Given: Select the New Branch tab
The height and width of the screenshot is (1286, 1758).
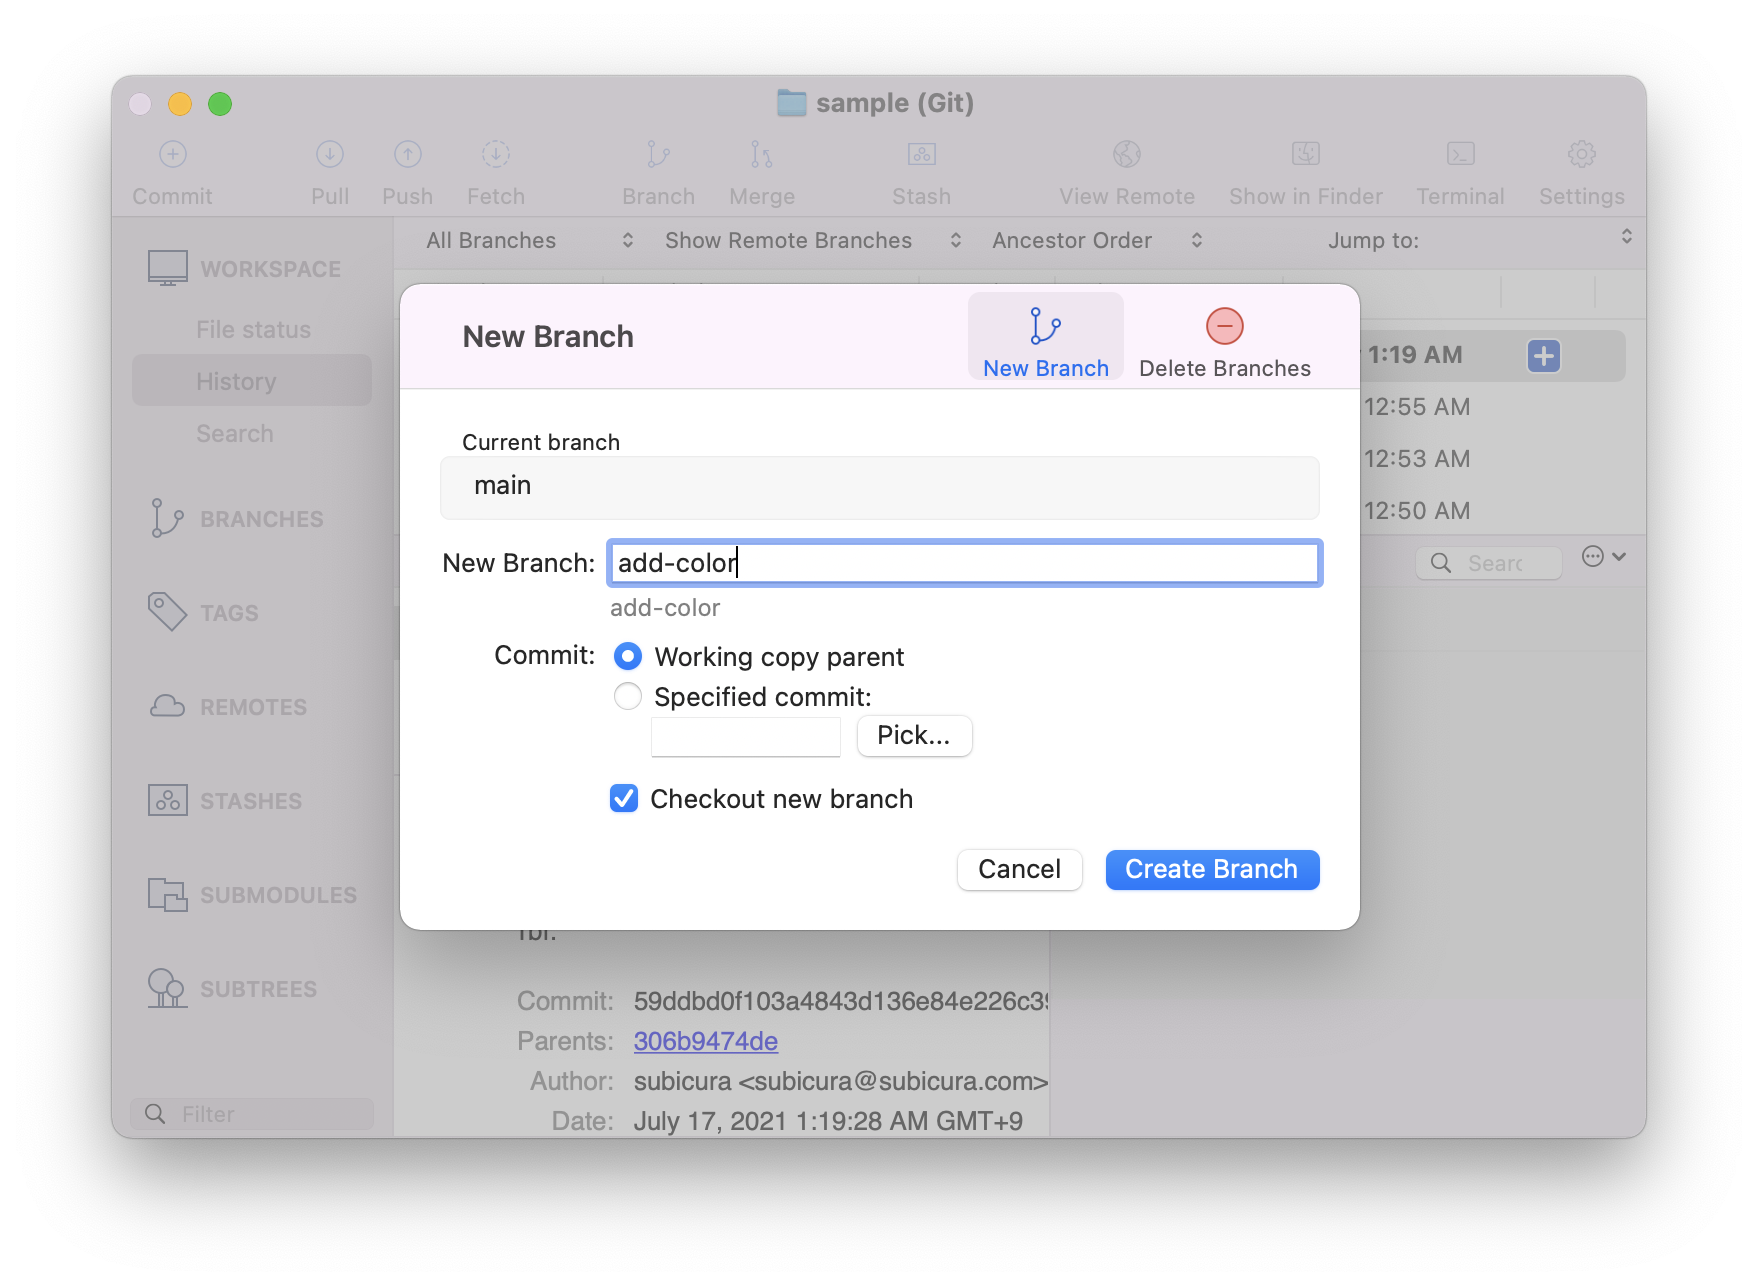Looking at the screenshot, I should [x=1045, y=342].
